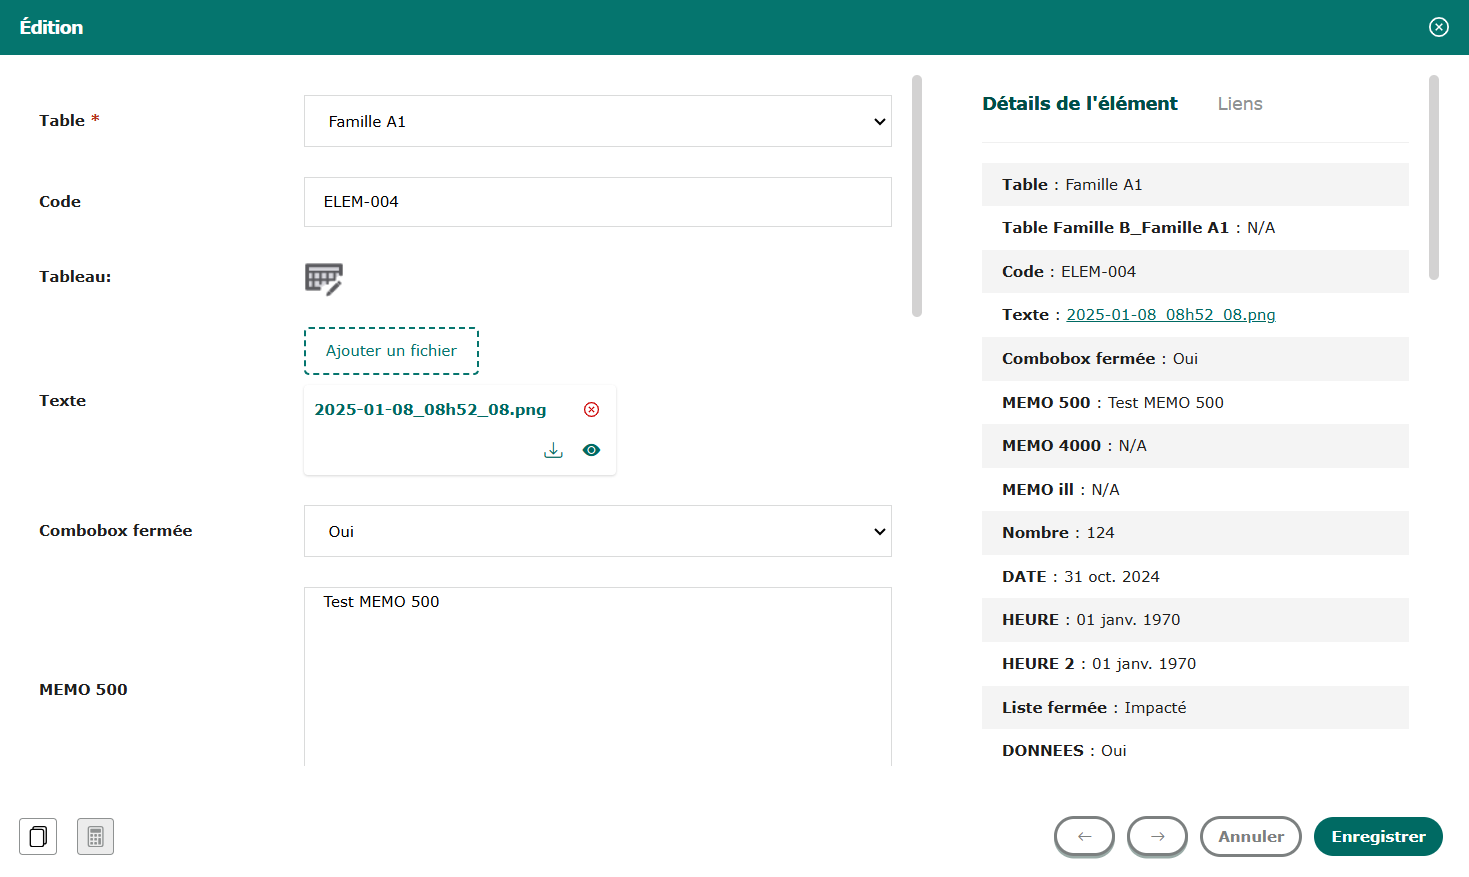The height and width of the screenshot is (877, 1469).
Task: Click the copy icon at bottom left
Action: [x=38, y=836]
